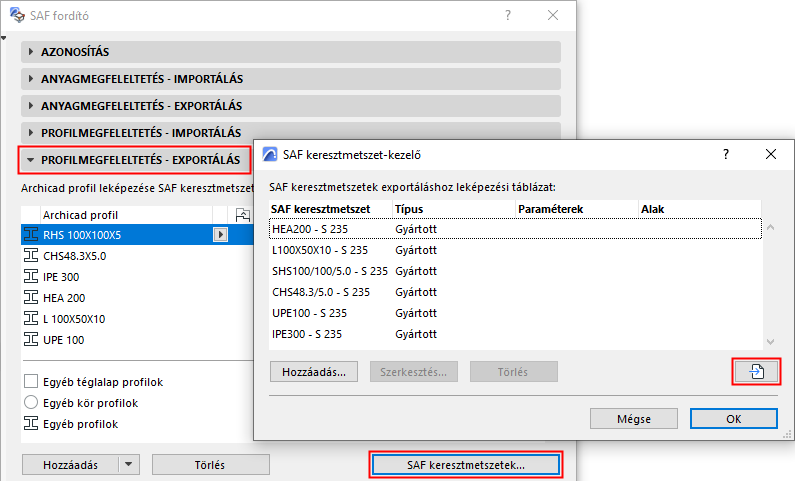Image resolution: width=795 pixels, height=481 pixels.
Task: Click profile icon next to RHS 100X100X5
Action: pos(31,235)
